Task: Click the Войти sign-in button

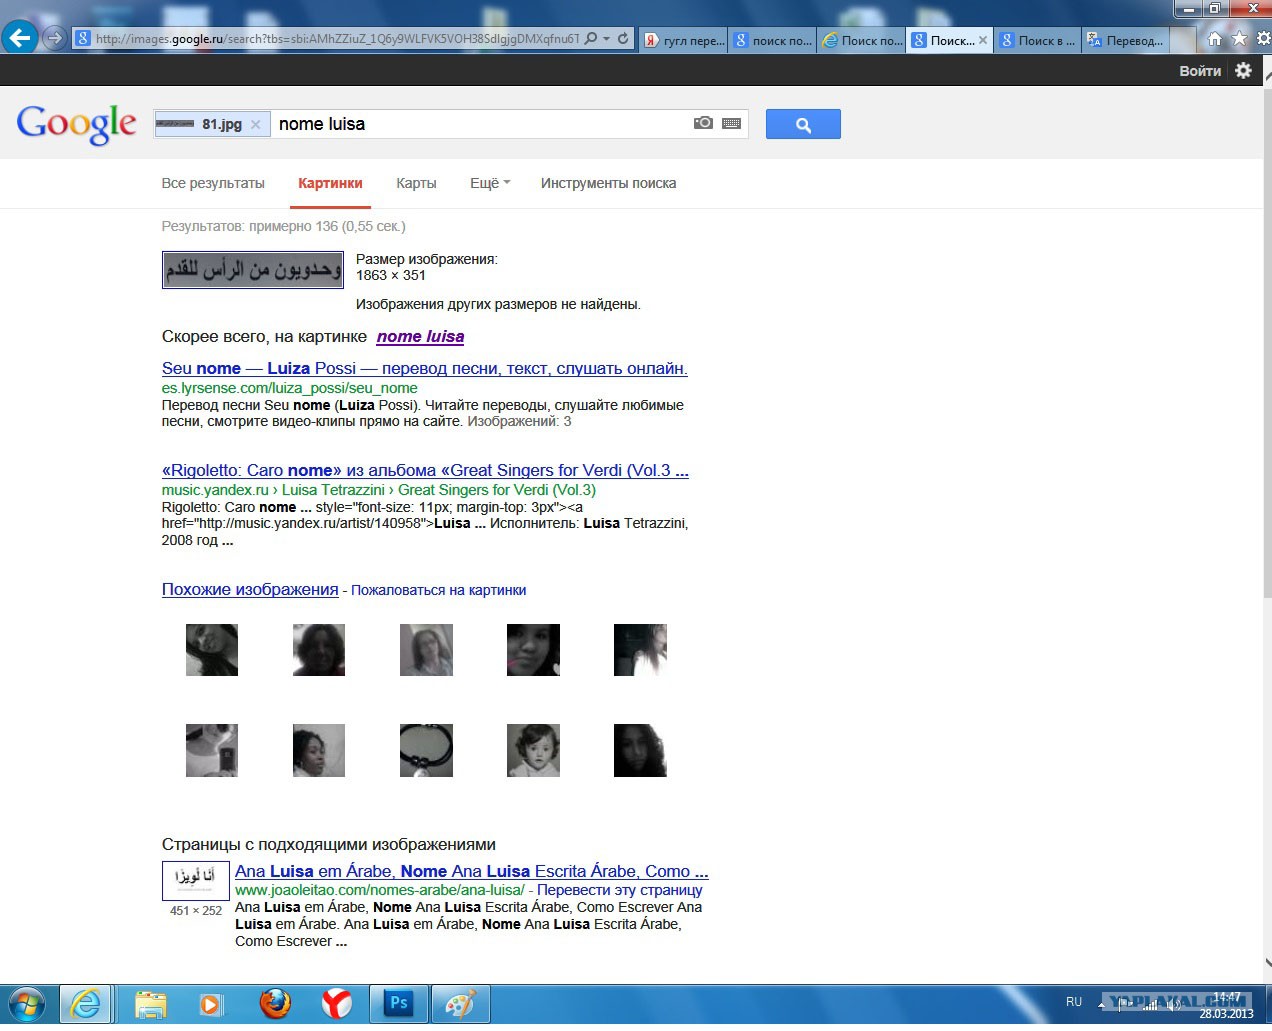Action: [x=1200, y=71]
